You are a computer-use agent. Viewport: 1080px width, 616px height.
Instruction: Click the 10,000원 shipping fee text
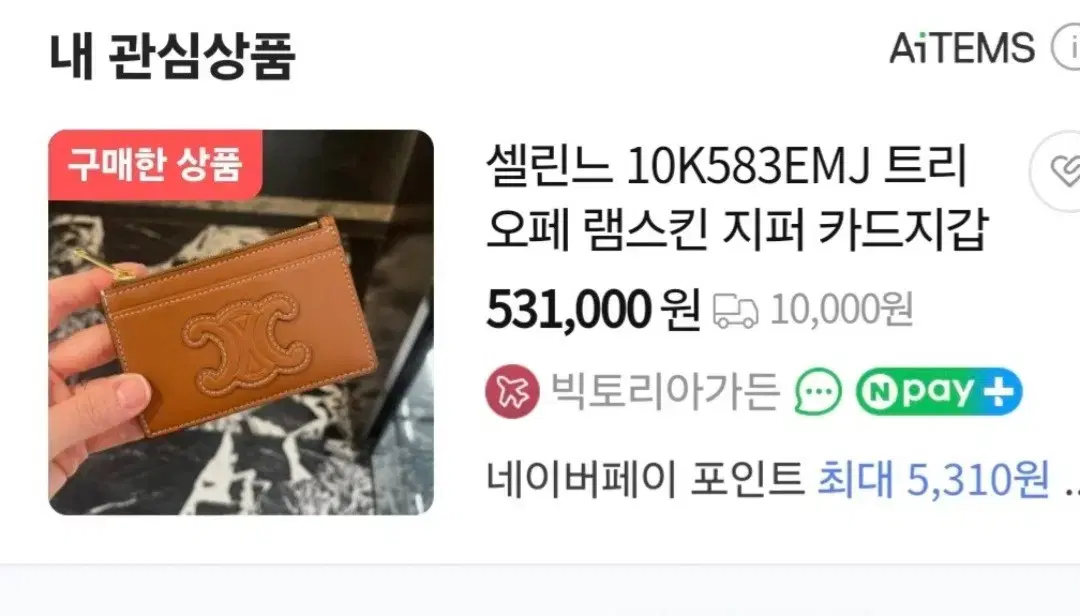click(842, 309)
